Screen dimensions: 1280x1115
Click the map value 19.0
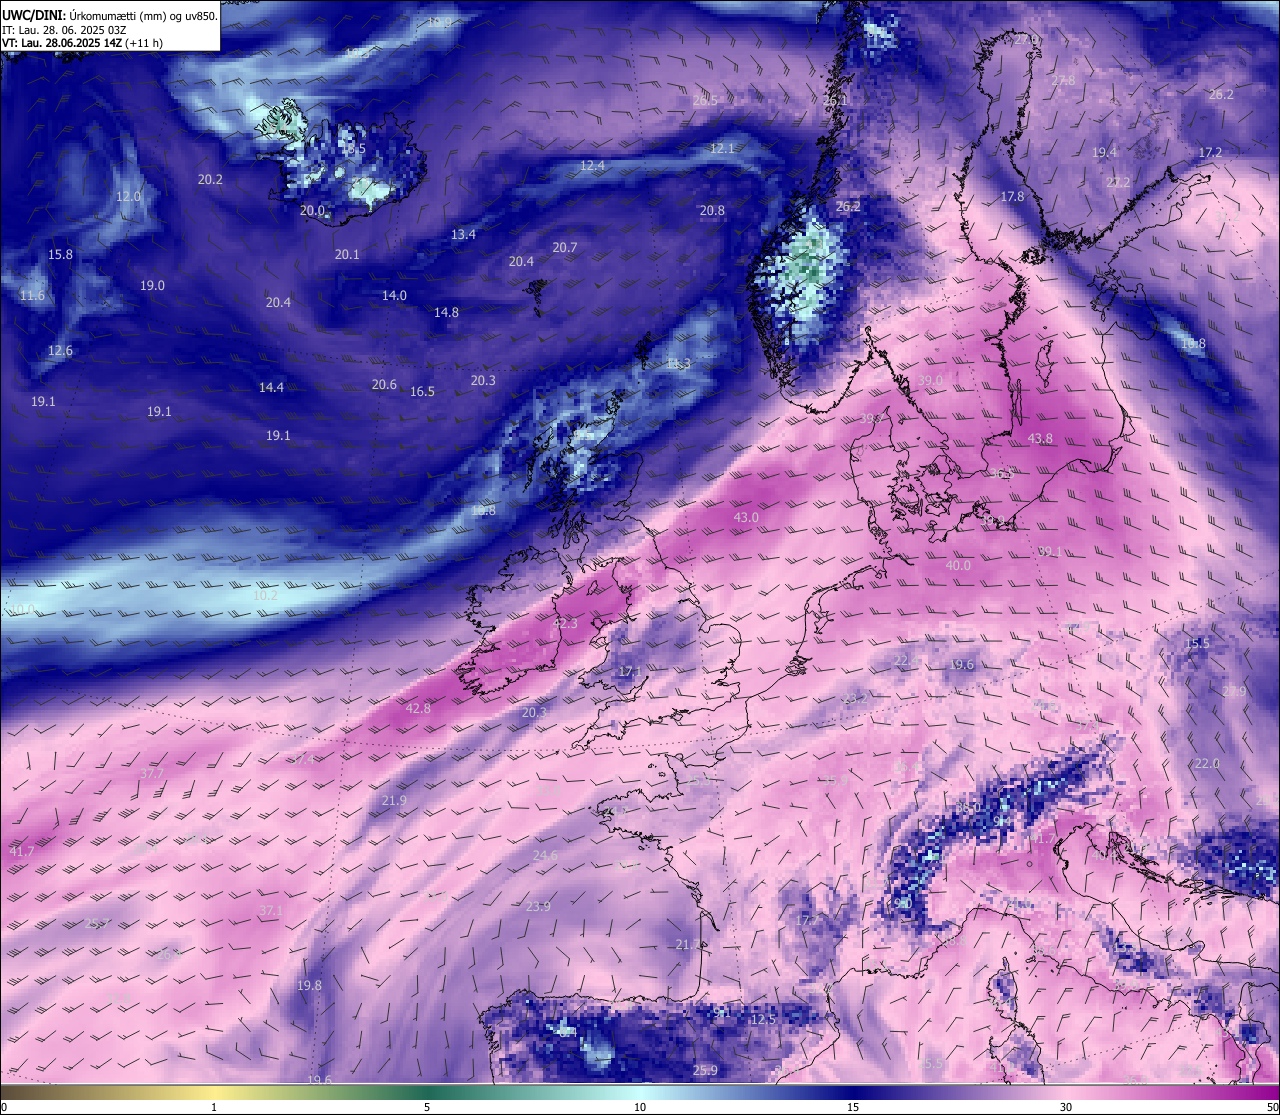point(152,286)
